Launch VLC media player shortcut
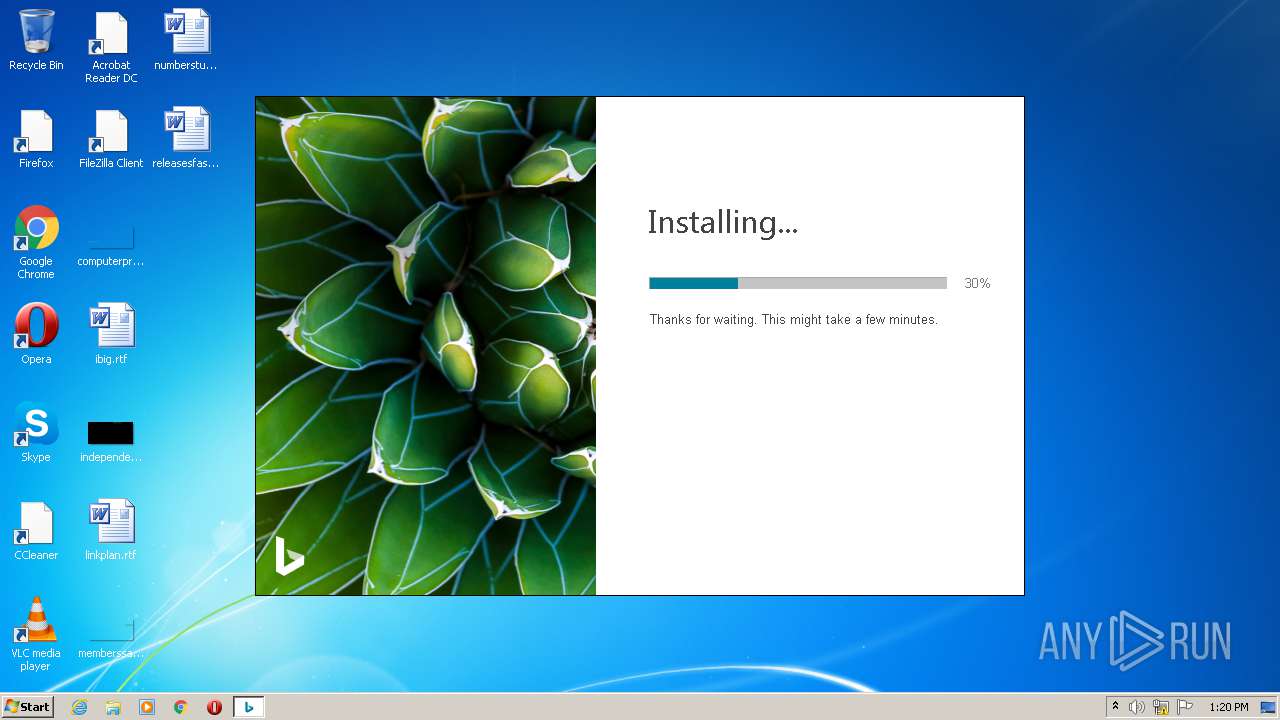The image size is (1280, 720). point(36,634)
